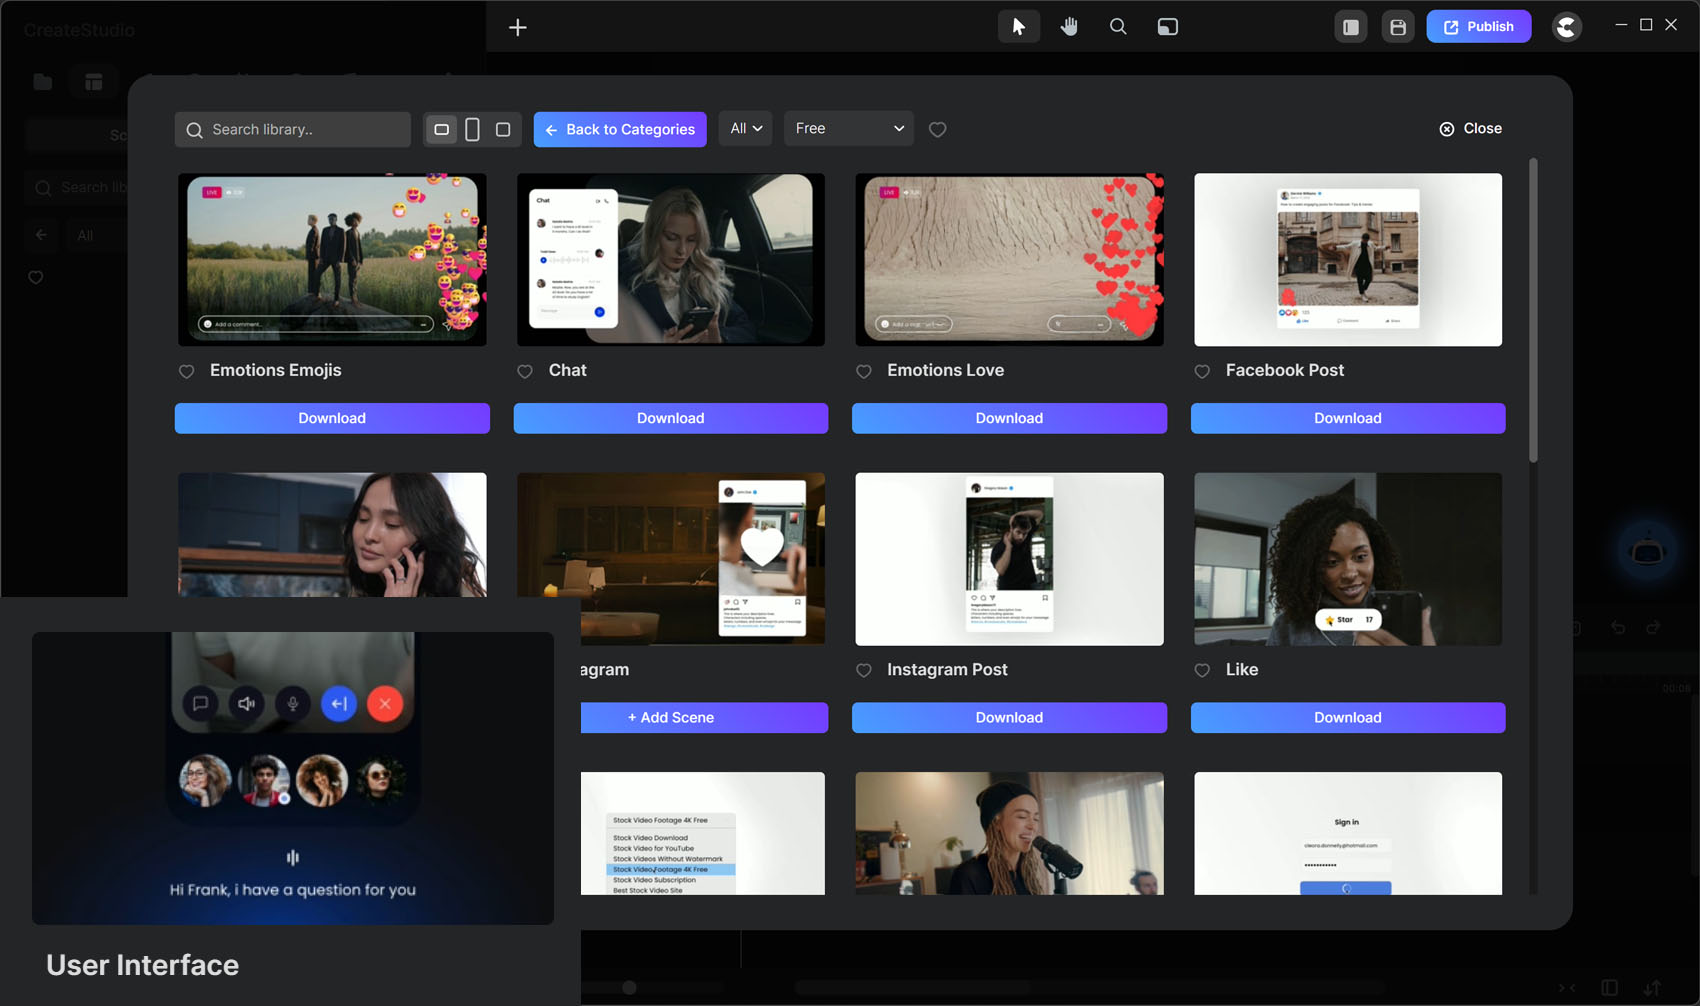Favorite the Instagram Post template
This screenshot has height=1006, width=1700.
point(864,671)
